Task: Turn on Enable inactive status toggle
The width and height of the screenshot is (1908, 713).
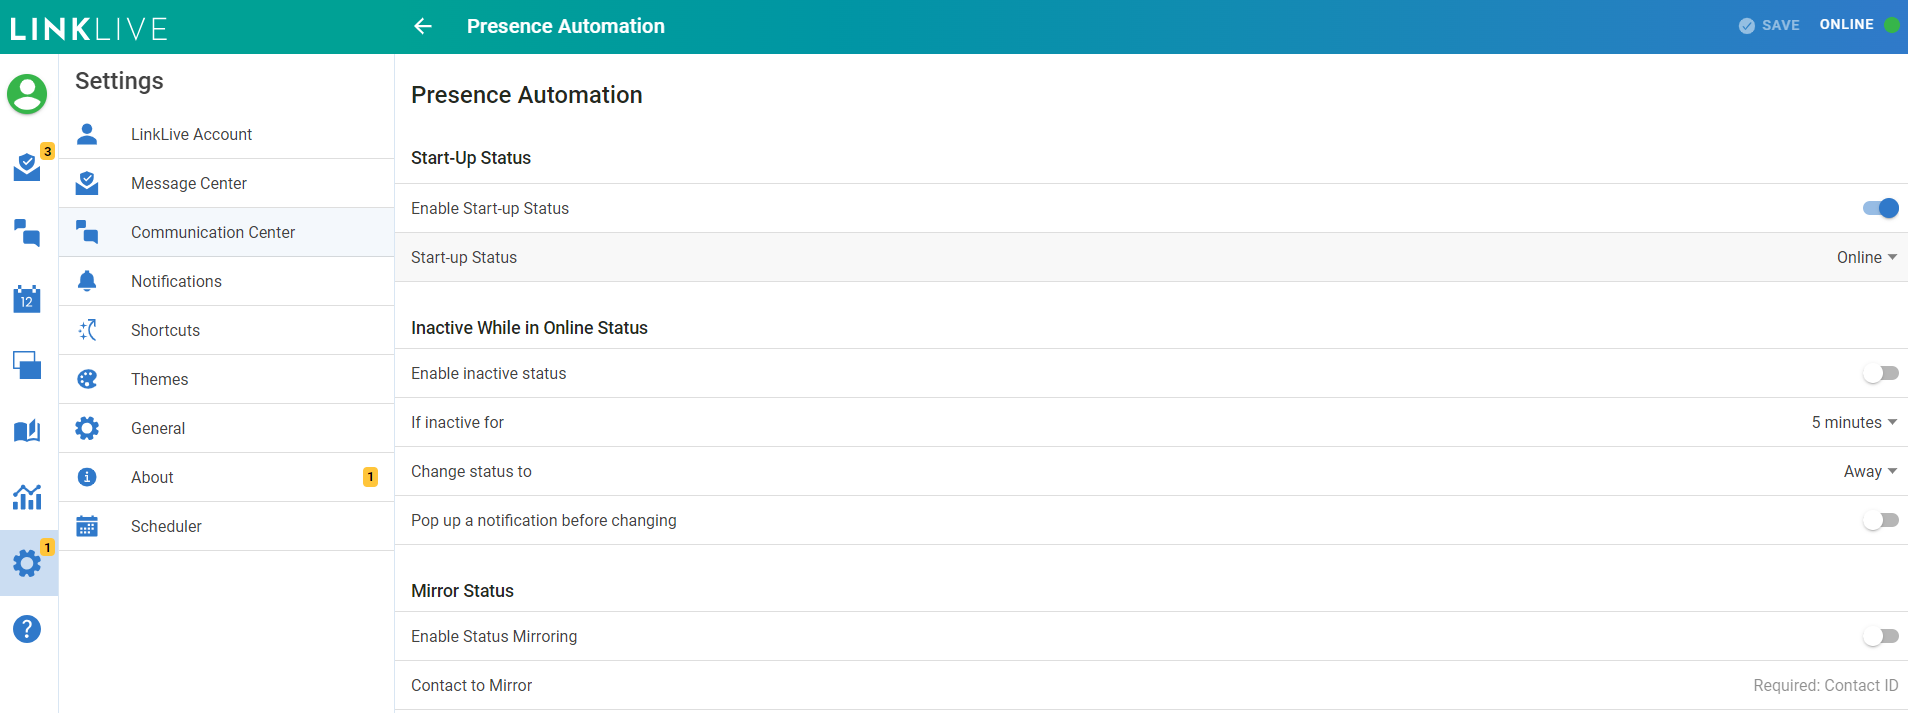Action: tap(1880, 373)
